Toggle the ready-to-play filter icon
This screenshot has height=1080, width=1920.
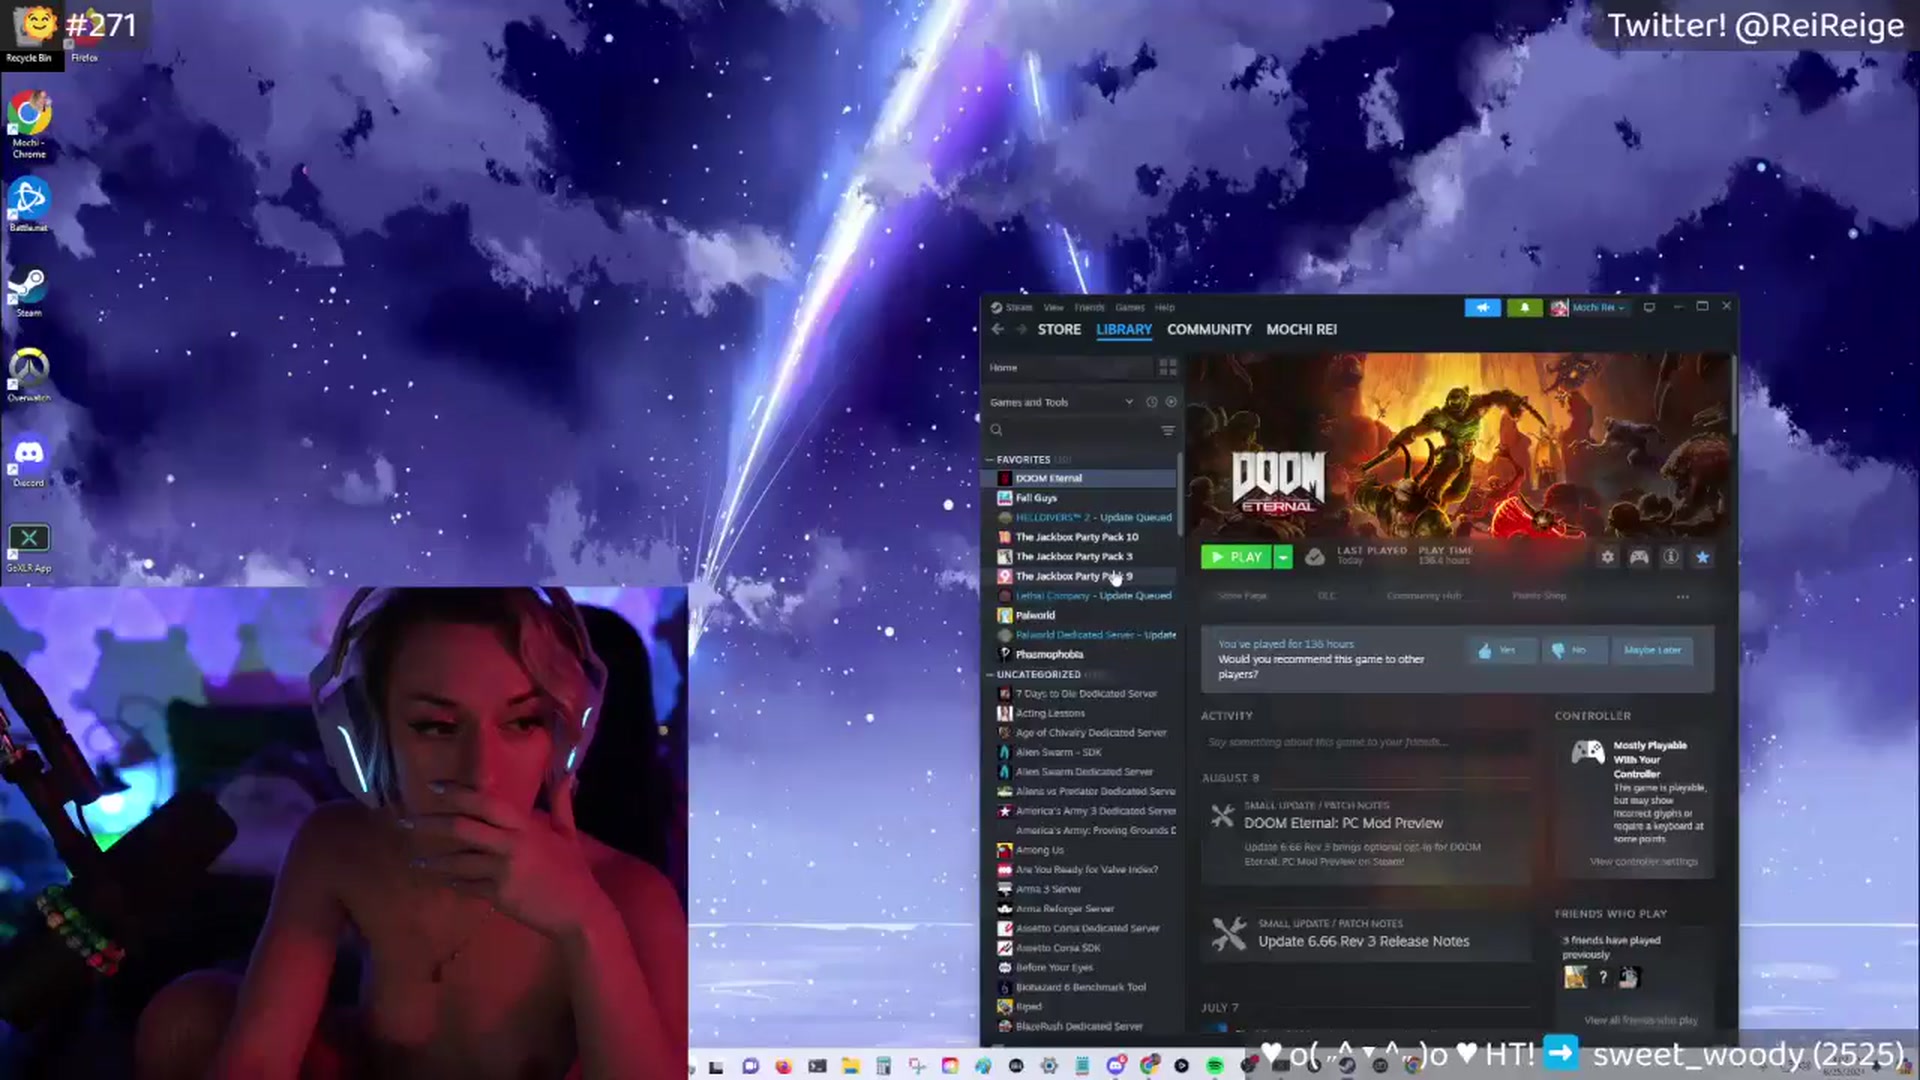(1171, 402)
